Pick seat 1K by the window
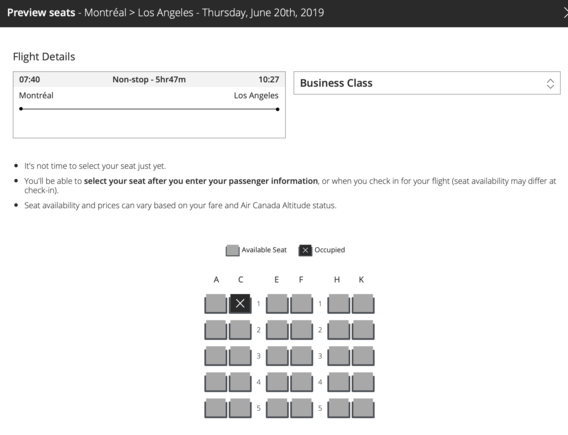 click(x=363, y=304)
